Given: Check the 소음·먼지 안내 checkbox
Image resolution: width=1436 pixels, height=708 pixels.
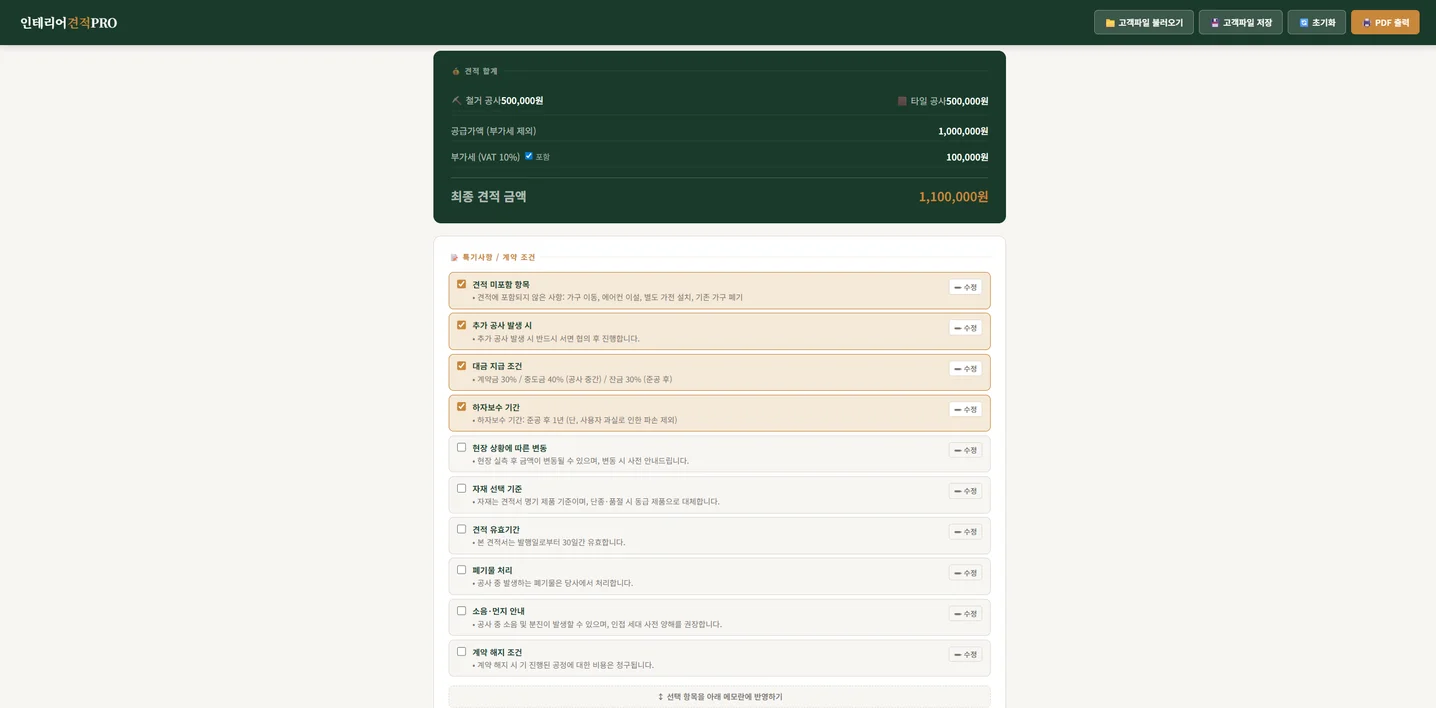Looking at the screenshot, I should [x=461, y=611].
